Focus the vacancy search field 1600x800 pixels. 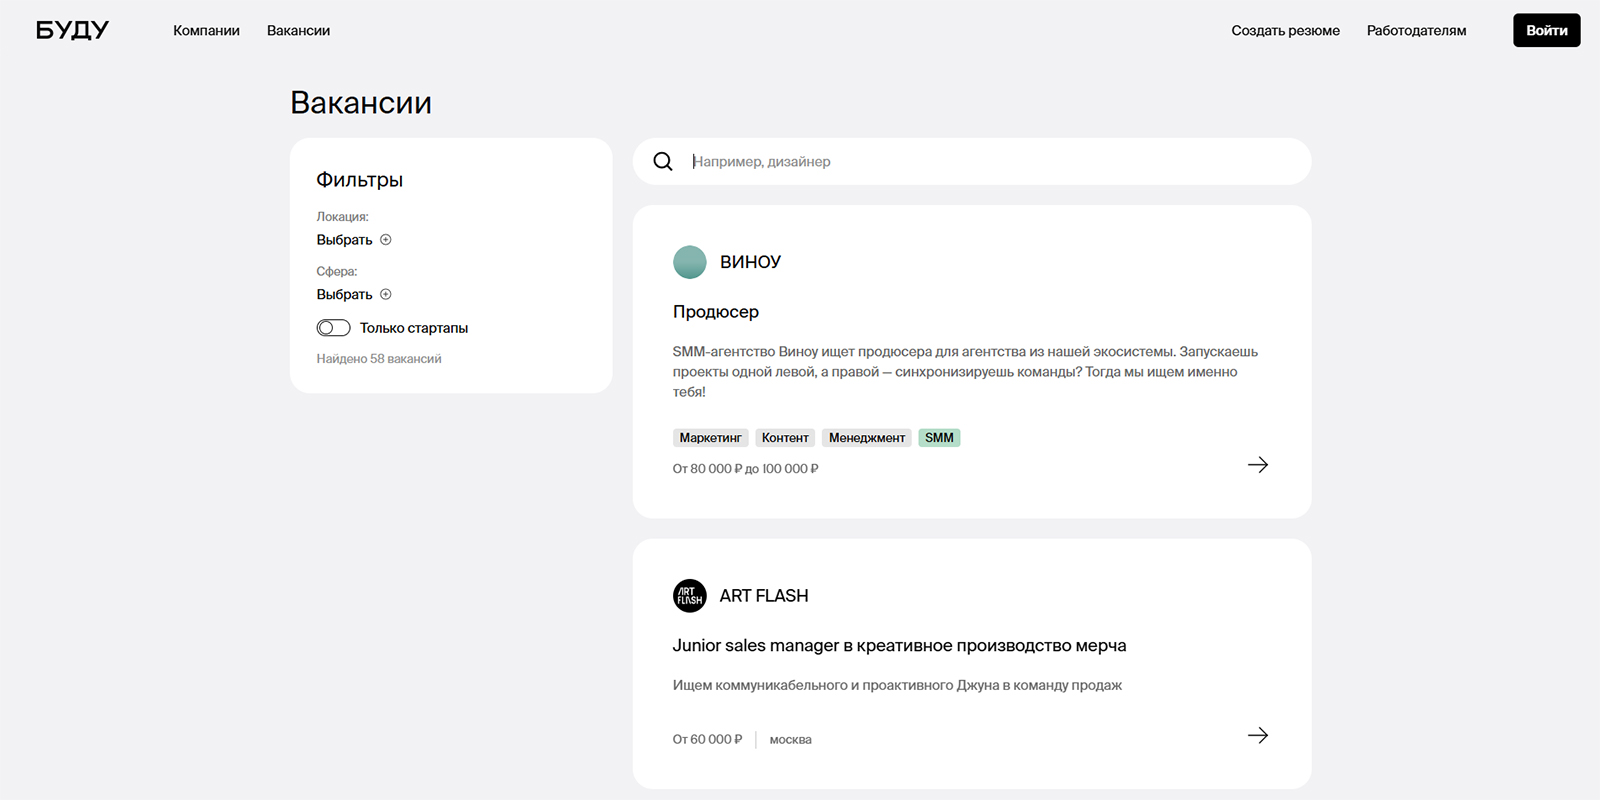tap(972, 161)
